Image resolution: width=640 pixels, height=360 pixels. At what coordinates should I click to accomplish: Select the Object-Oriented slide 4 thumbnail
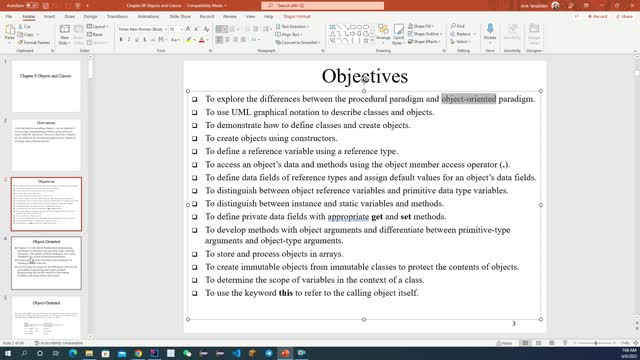click(x=46, y=263)
